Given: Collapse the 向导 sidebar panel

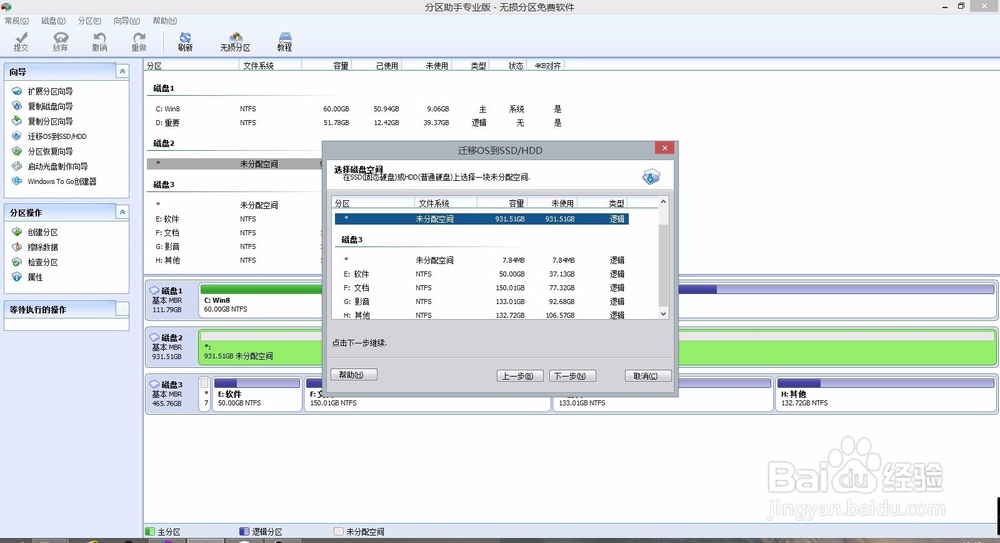Looking at the screenshot, I should click(122, 71).
